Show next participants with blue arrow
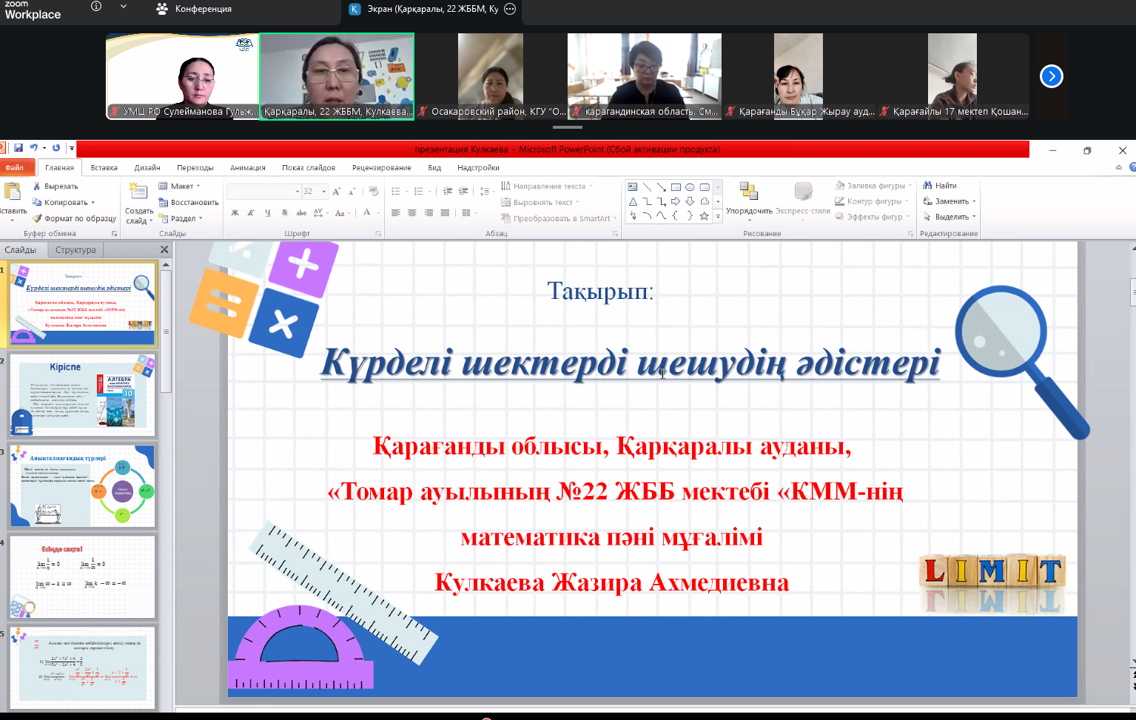The image size is (1136, 720). tap(1051, 76)
